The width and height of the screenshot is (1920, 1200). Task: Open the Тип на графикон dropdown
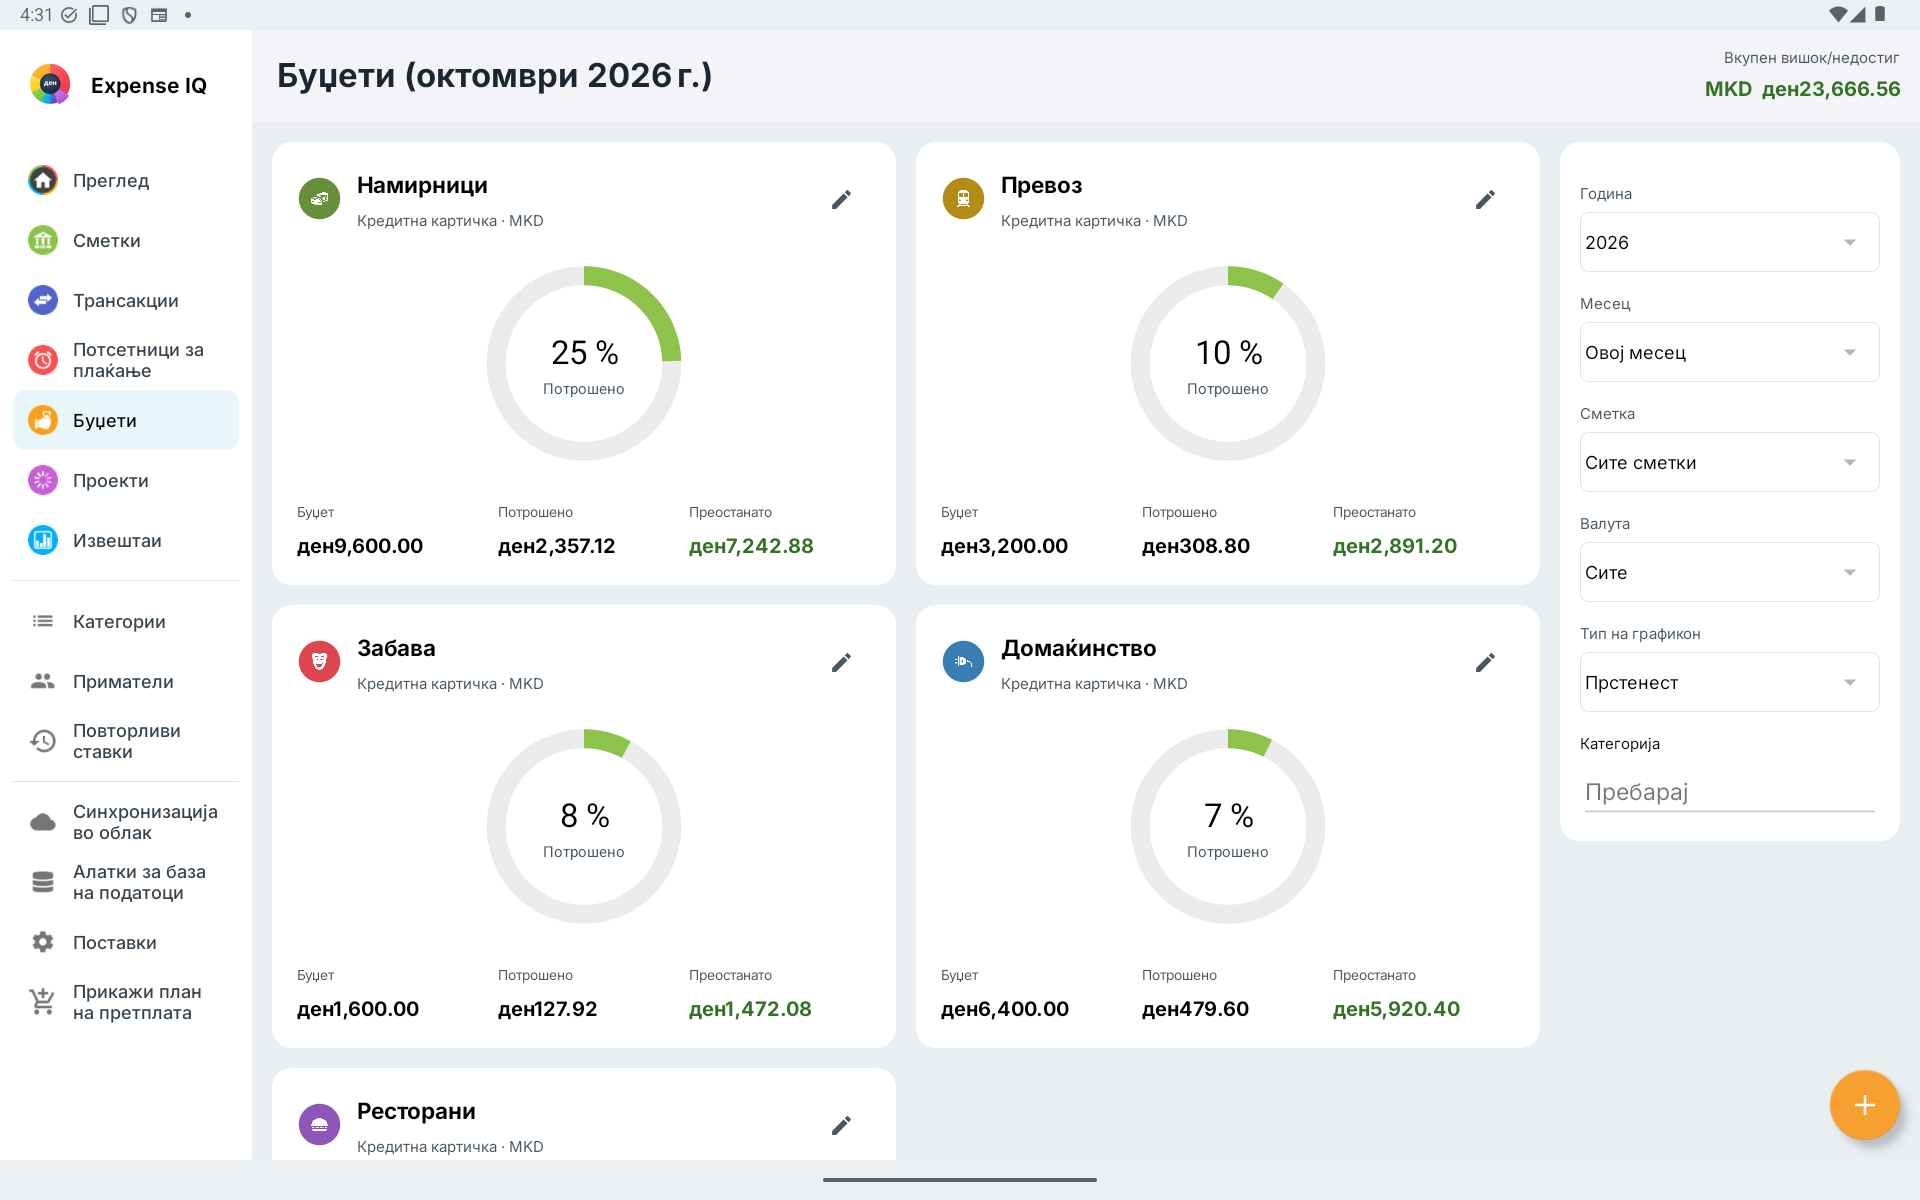tap(1729, 682)
